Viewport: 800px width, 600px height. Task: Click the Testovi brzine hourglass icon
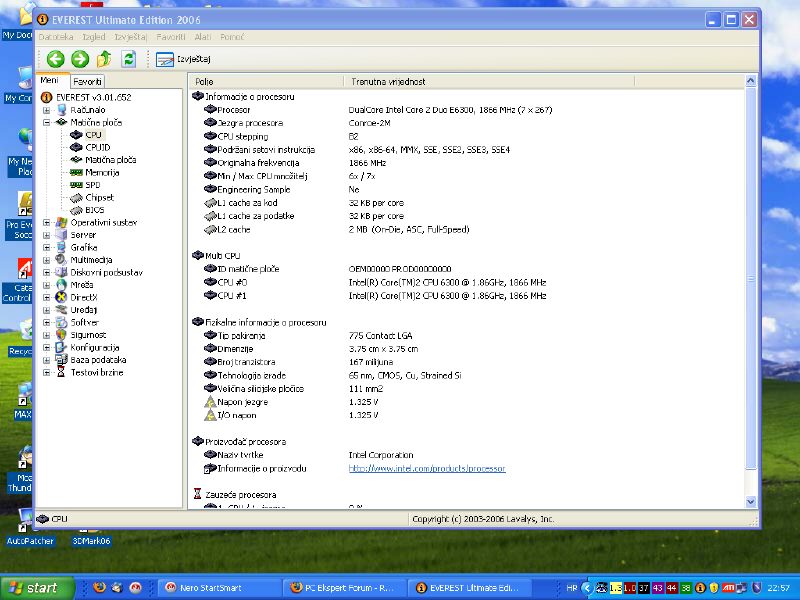(x=61, y=372)
